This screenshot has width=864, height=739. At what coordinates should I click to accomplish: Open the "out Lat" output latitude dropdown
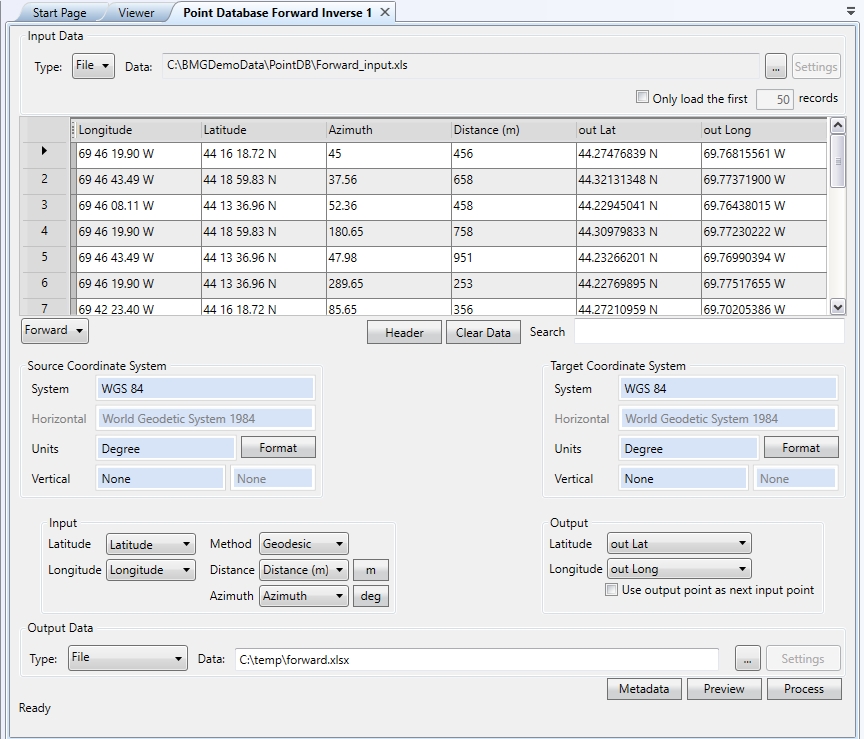[678, 544]
